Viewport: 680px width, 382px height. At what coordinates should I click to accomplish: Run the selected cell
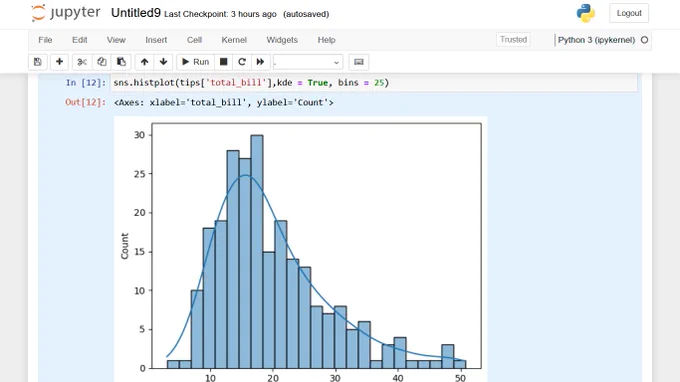[x=195, y=62]
